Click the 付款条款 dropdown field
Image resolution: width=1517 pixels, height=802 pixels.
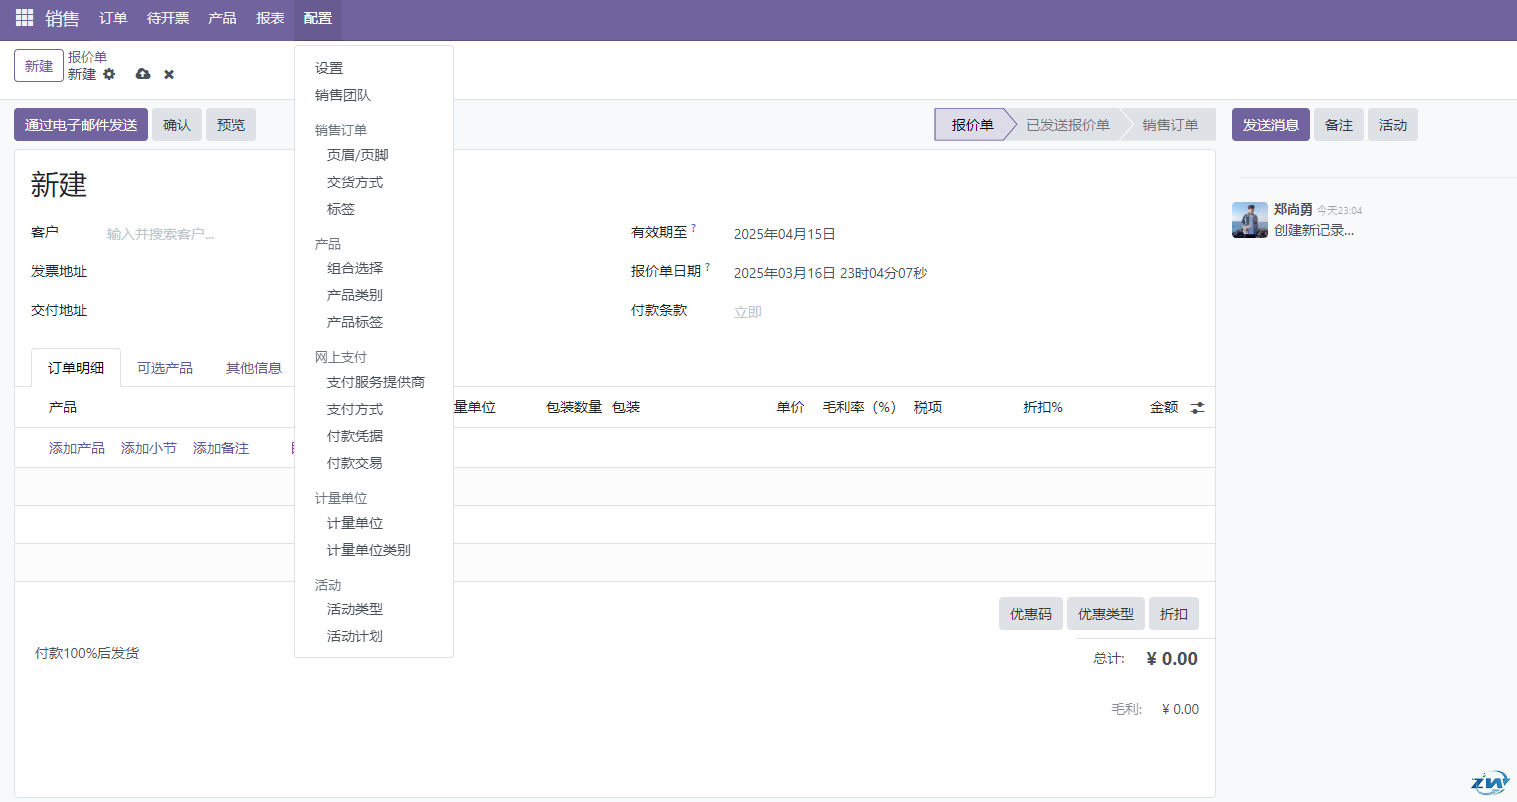[900, 312]
